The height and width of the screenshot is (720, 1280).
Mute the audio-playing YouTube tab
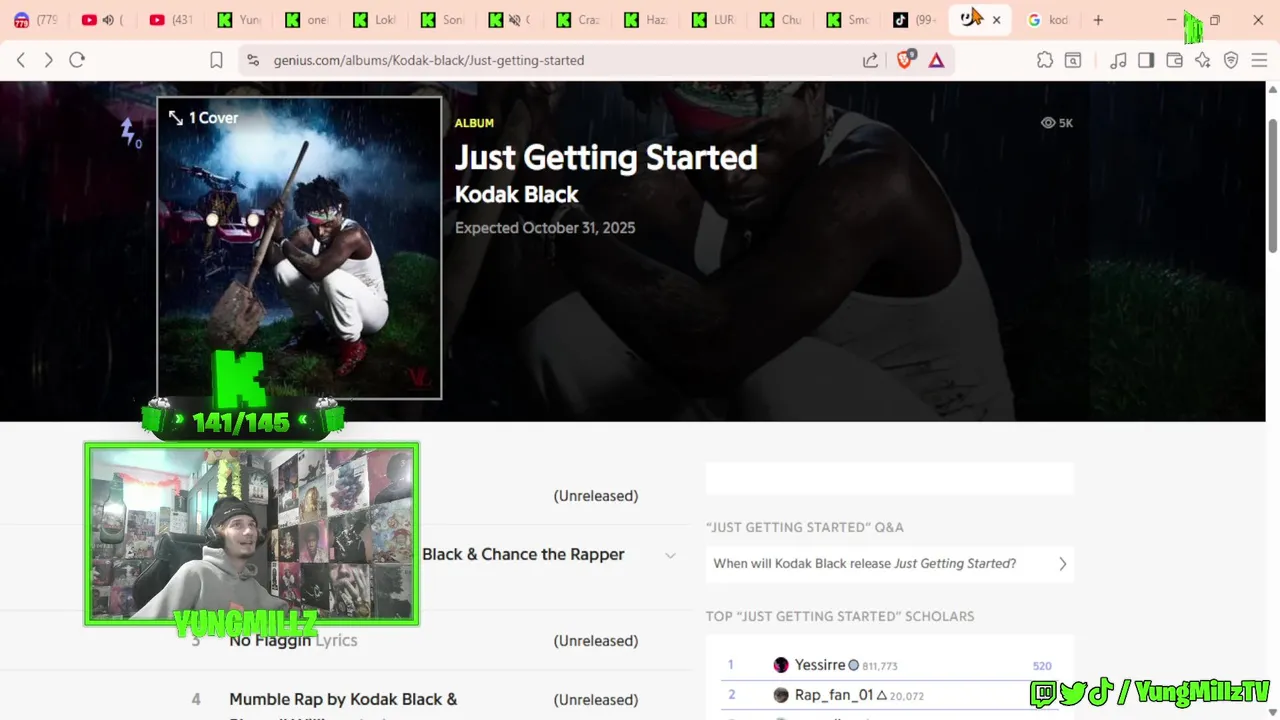click(x=107, y=20)
